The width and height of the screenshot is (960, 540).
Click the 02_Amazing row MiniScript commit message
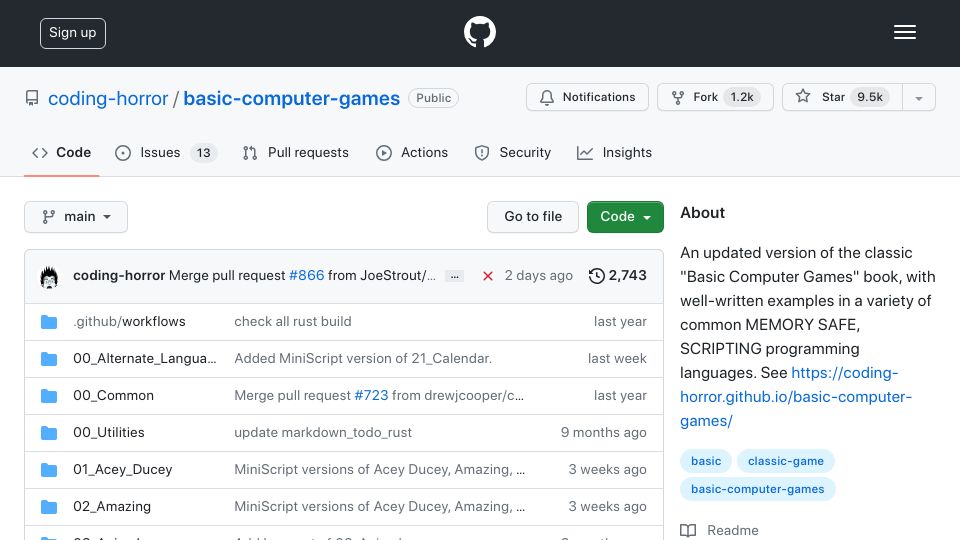tap(380, 506)
